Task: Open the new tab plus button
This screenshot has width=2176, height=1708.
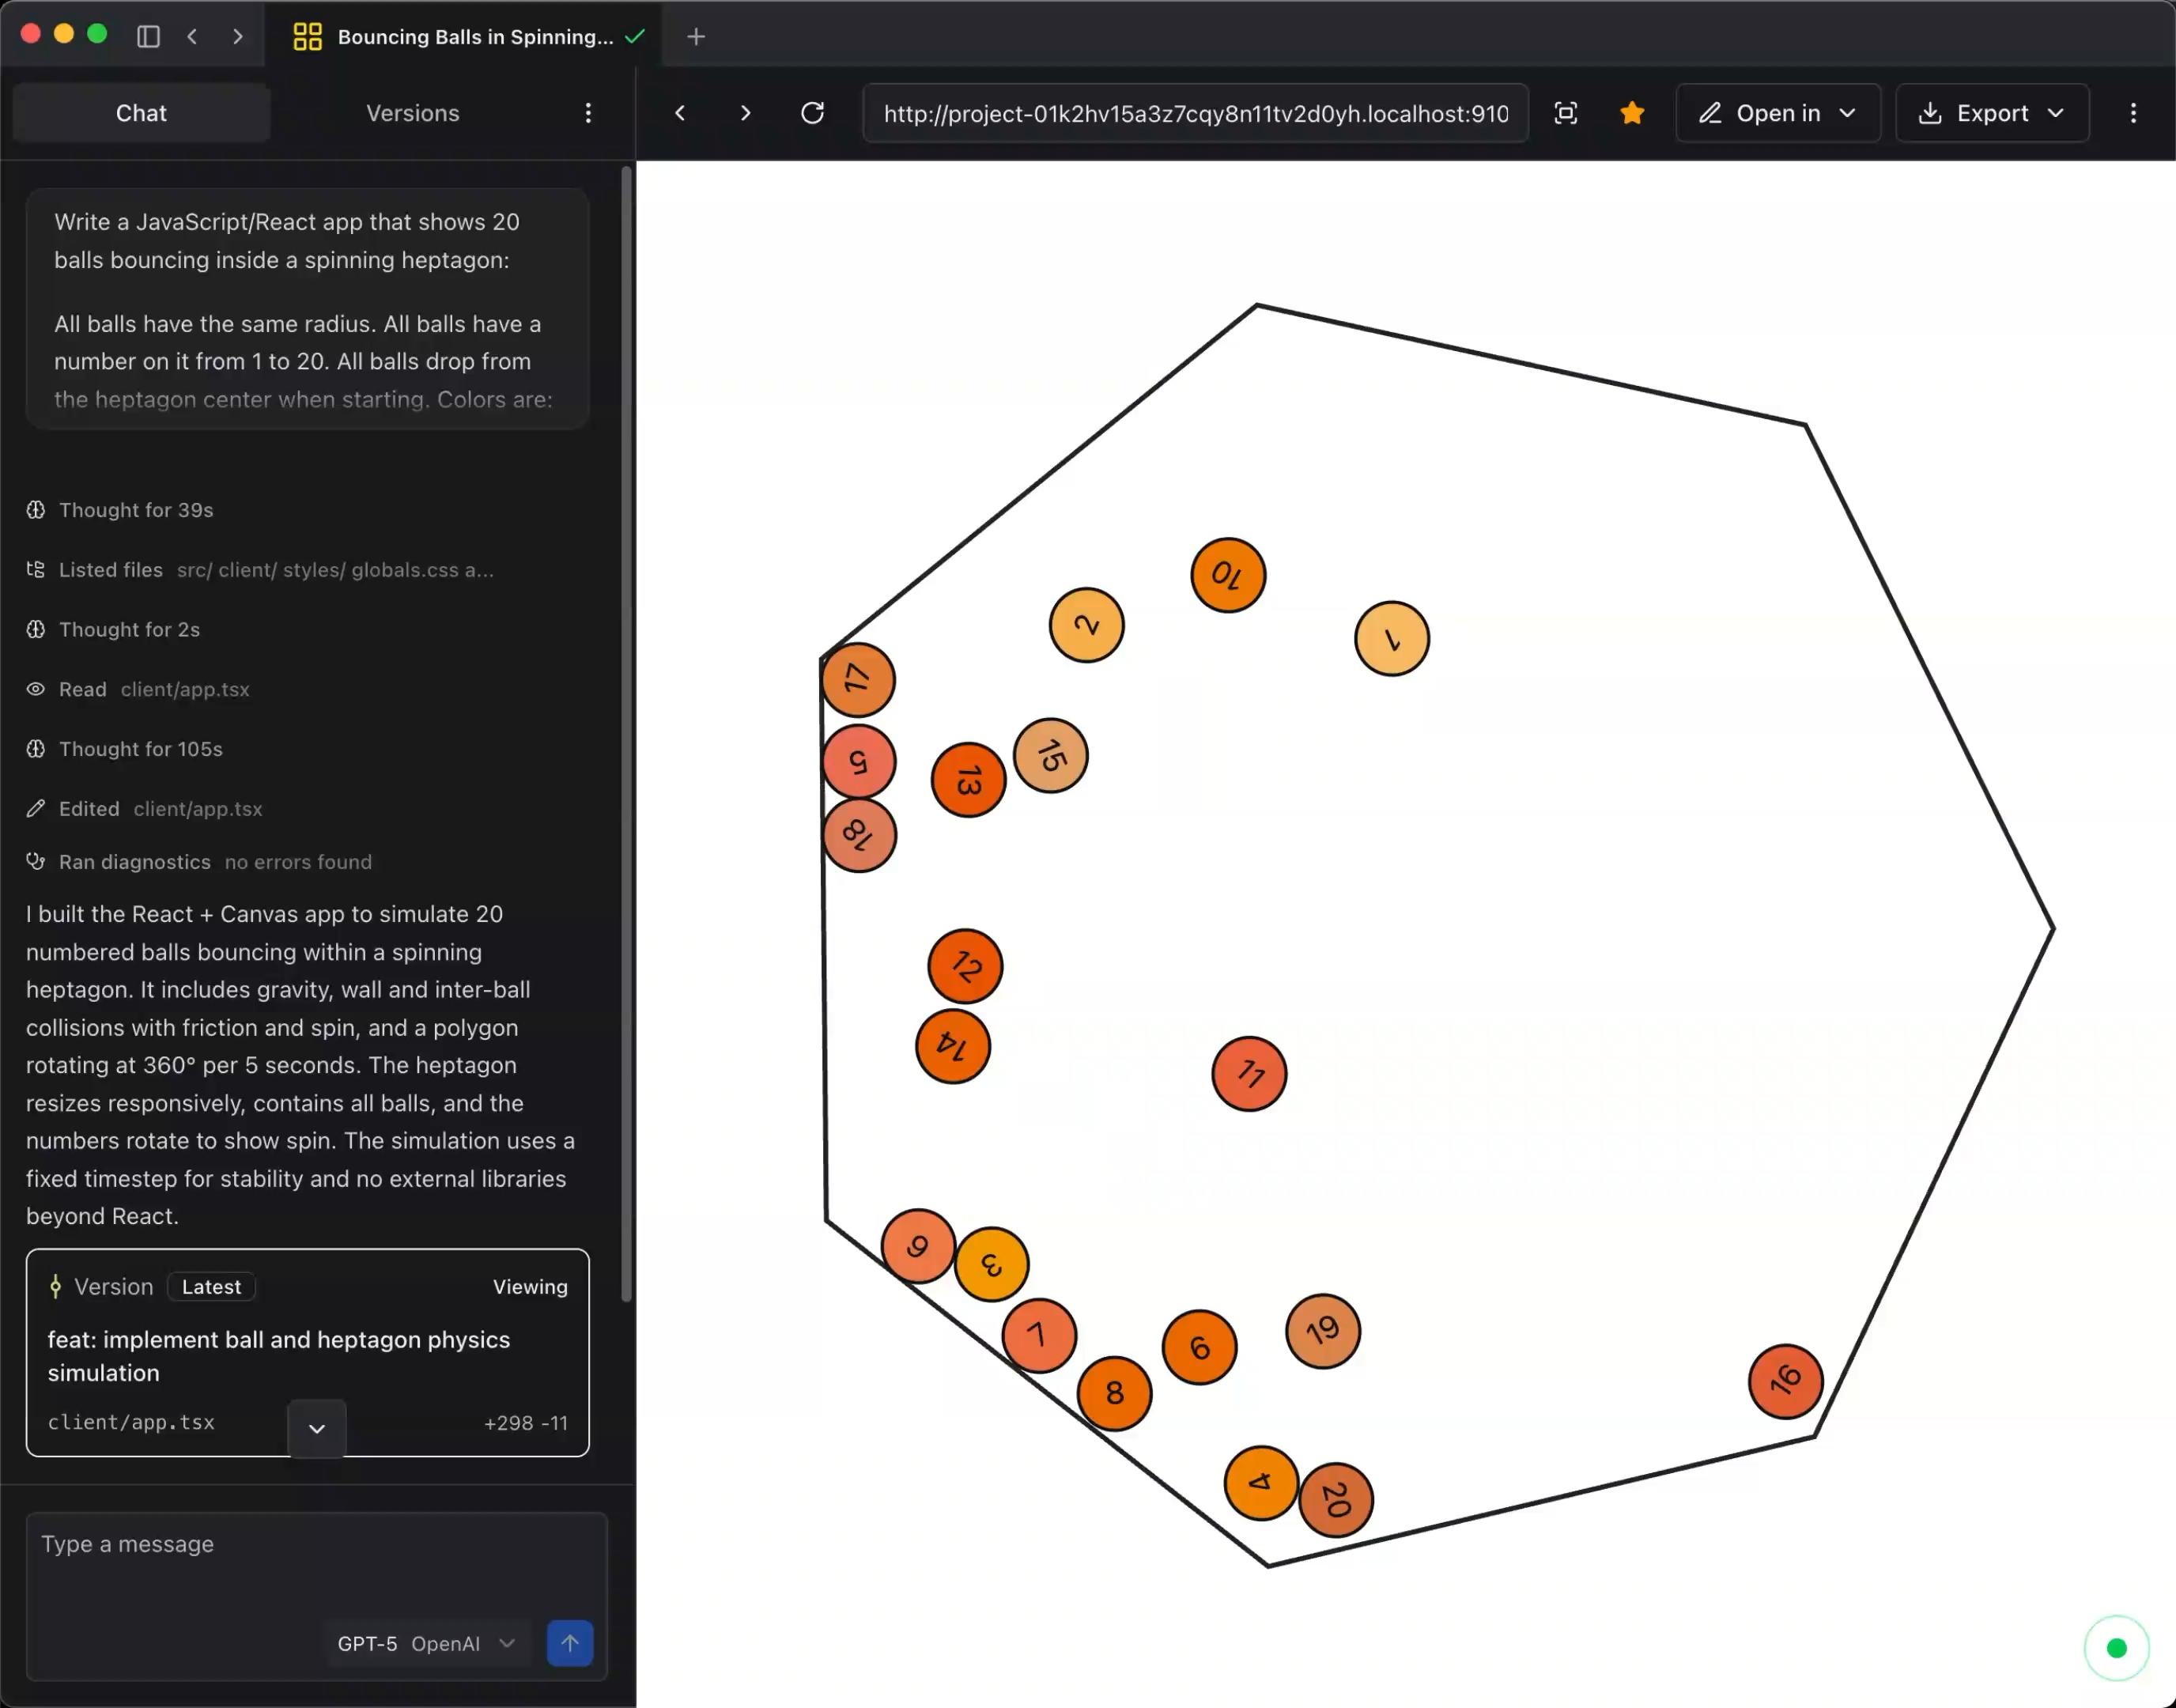Action: (x=696, y=37)
